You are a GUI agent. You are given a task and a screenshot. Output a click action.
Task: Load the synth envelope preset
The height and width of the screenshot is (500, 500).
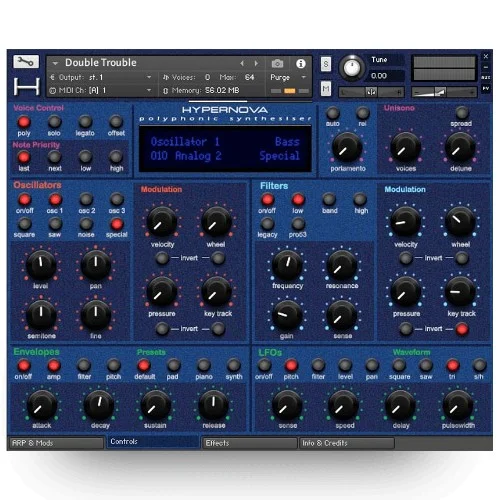point(234,365)
